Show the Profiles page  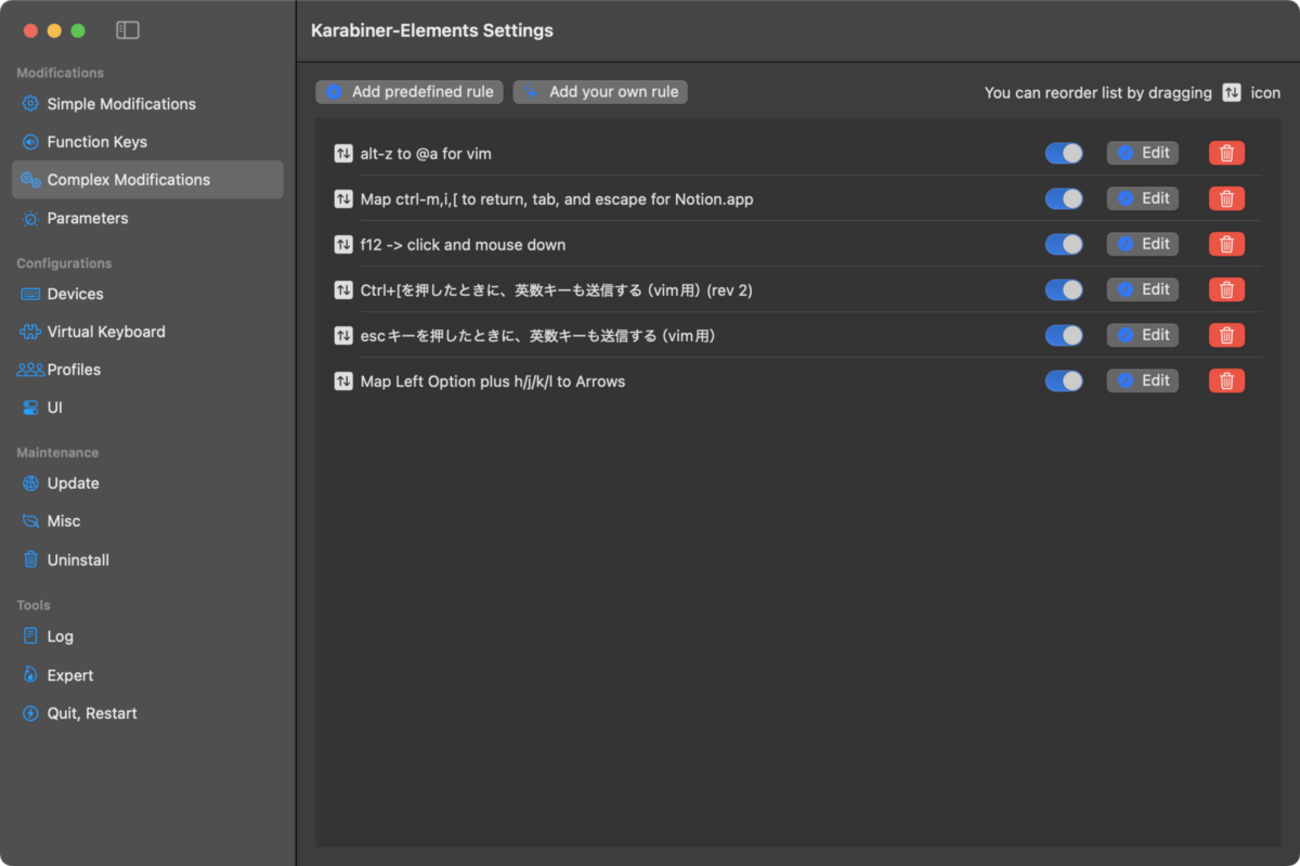click(148, 370)
